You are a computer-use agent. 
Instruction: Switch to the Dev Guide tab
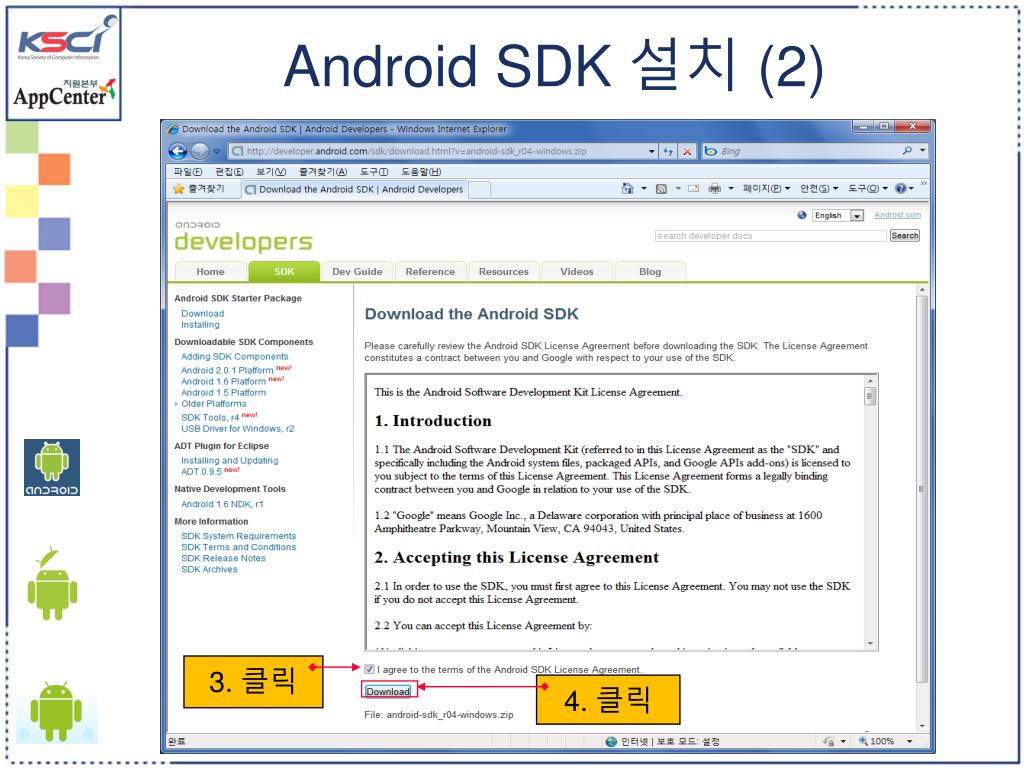[357, 272]
